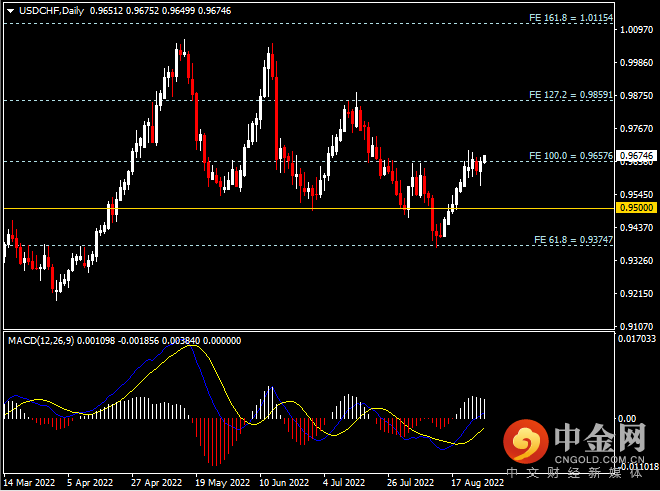The image size is (660, 491).
Task: Click the 0.97670 price axis value
Action: 636,128
